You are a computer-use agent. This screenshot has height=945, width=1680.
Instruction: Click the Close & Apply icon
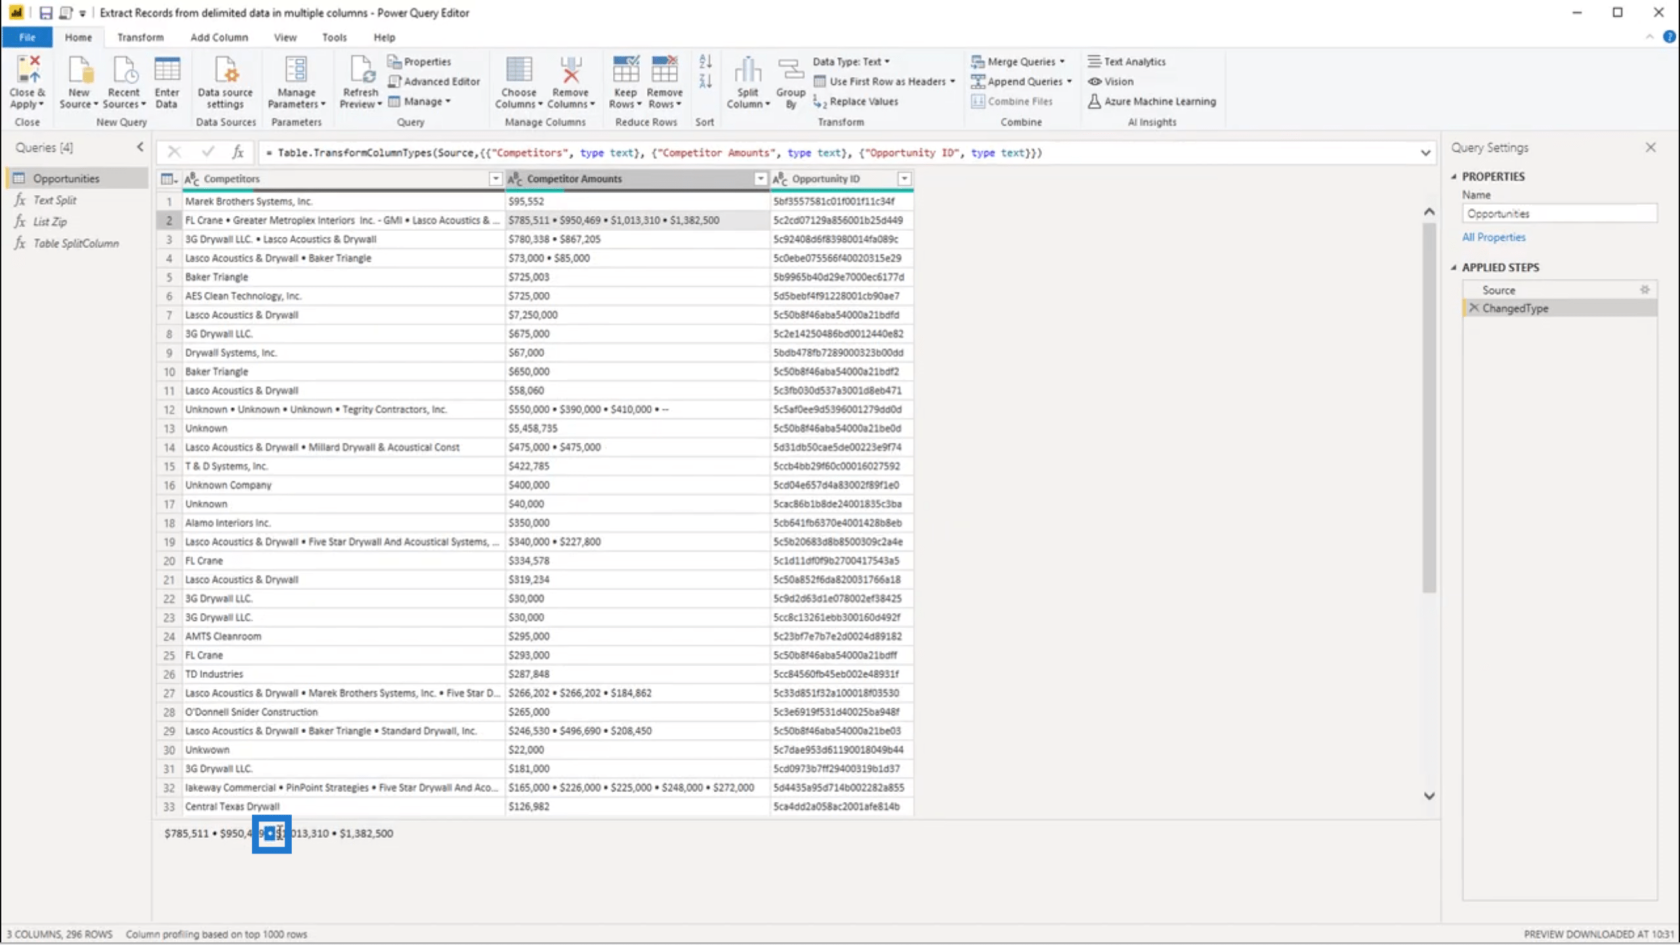tap(27, 71)
